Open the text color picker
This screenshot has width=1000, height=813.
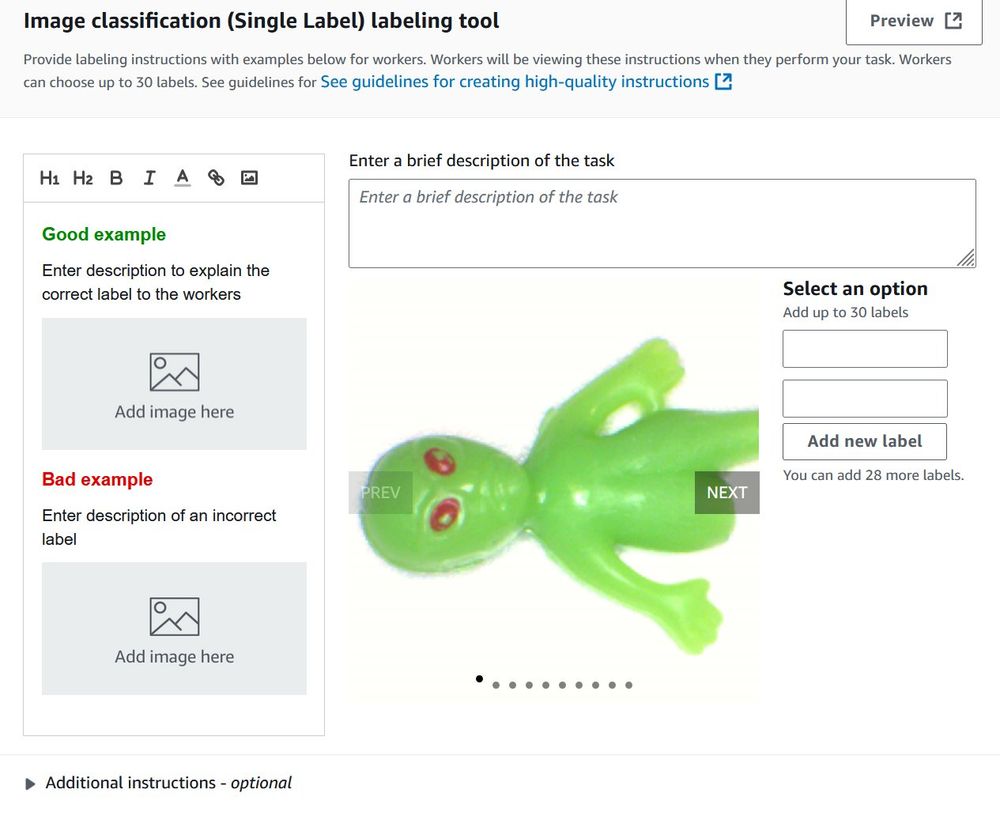[x=182, y=178]
